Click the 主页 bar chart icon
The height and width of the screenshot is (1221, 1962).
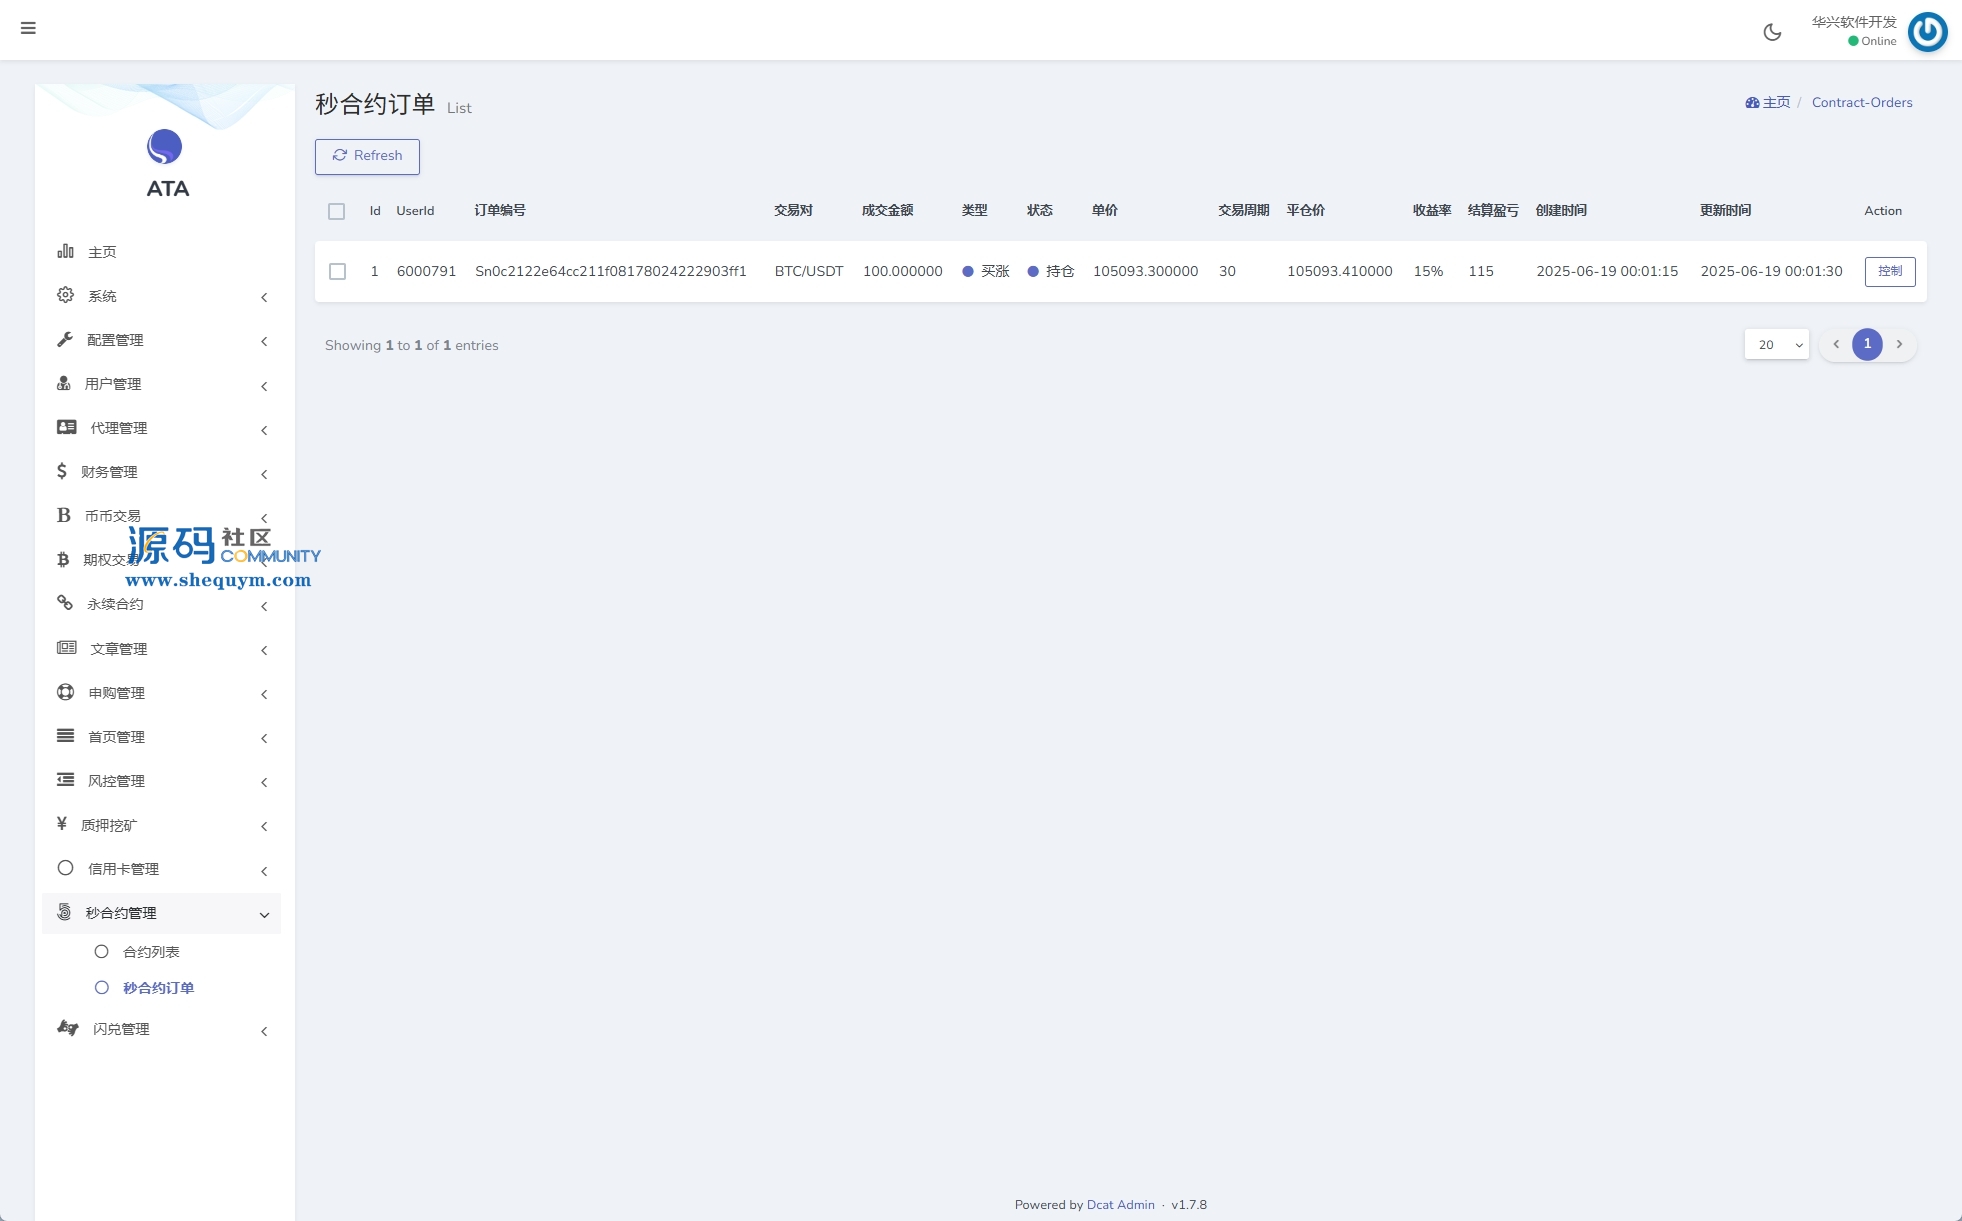click(65, 251)
